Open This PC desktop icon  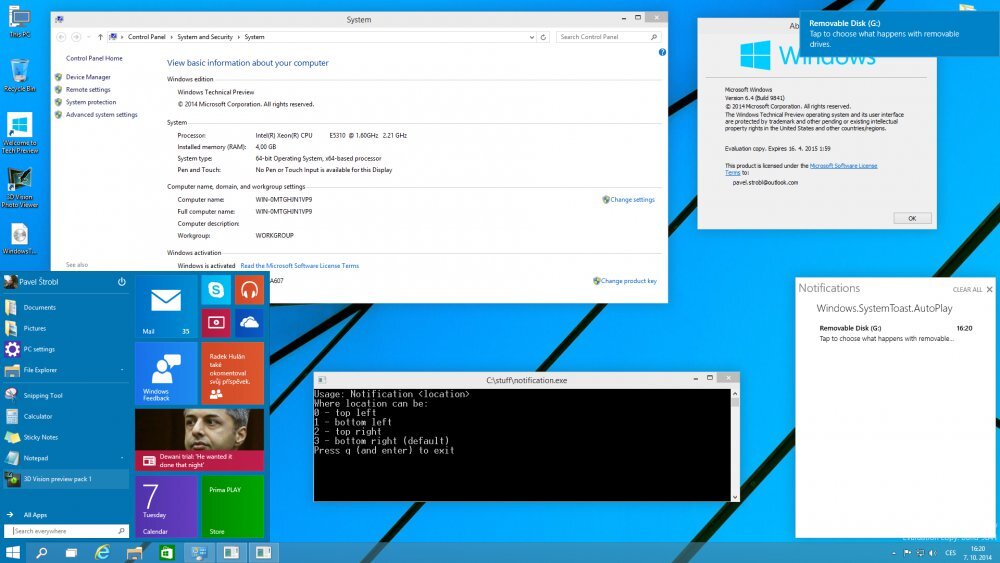pos(19,21)
